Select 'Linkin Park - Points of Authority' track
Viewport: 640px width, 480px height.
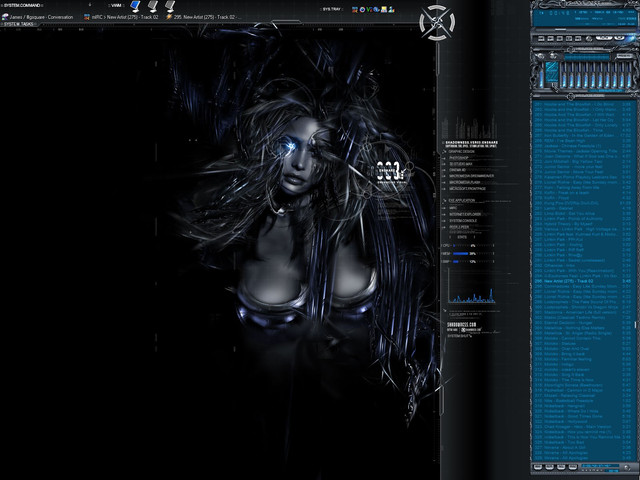tap(582, 219)
